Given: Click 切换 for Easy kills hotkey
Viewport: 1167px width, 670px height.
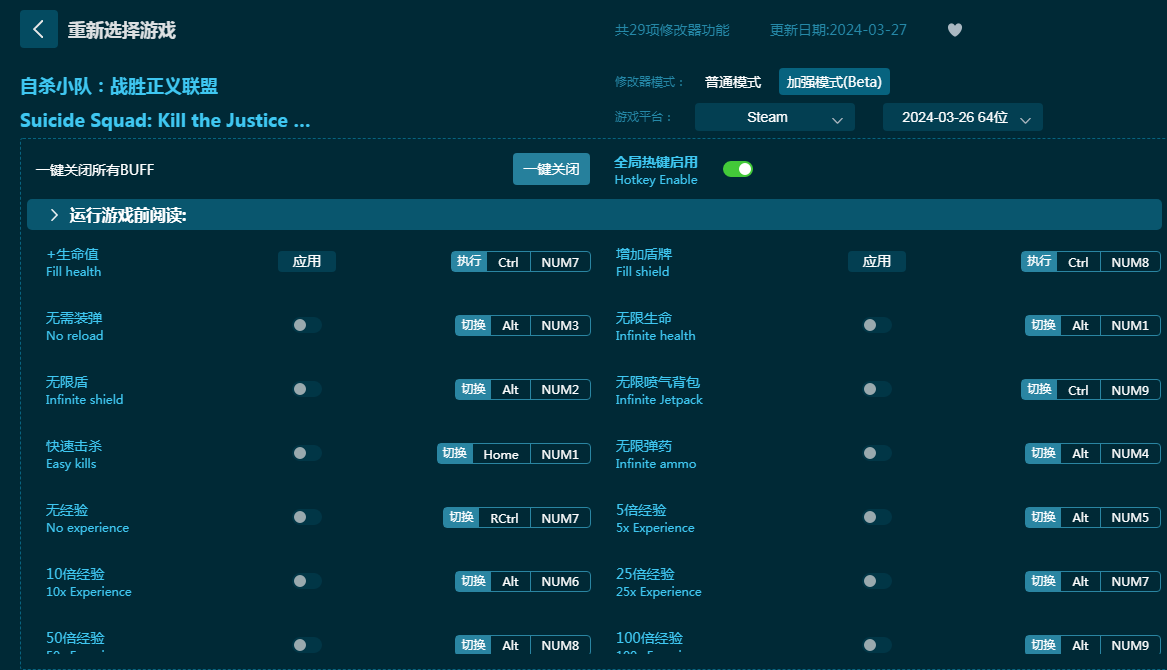Looking at the screenshot, I should tap(455, 453).
